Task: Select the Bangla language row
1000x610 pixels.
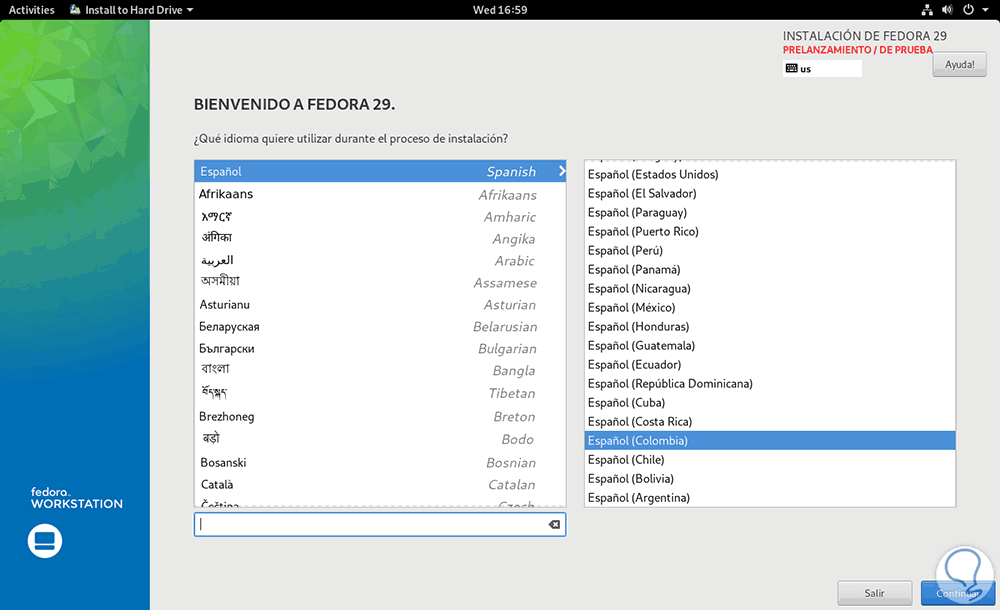Action: [x=380, y=370]
